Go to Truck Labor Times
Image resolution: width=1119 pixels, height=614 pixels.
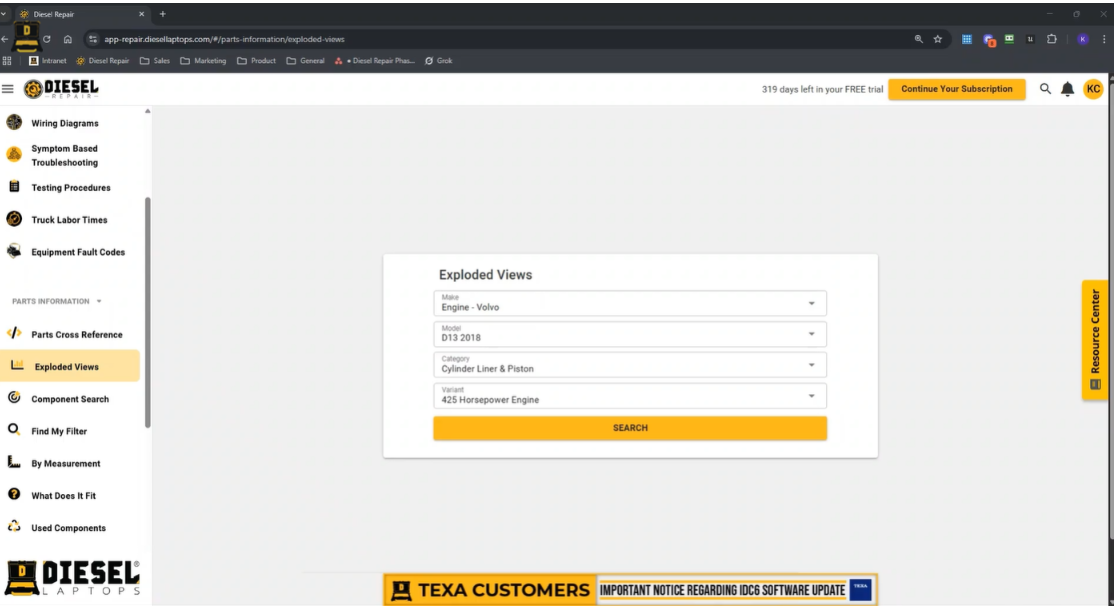tap(69, 220)
